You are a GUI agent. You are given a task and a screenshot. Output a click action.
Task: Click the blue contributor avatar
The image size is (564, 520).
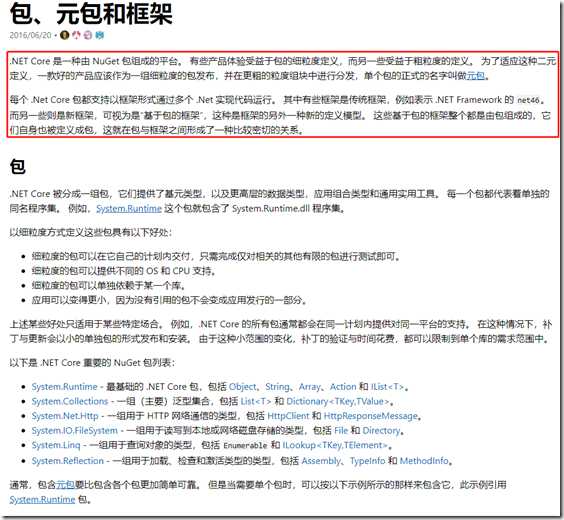click(x=100, y=35)
